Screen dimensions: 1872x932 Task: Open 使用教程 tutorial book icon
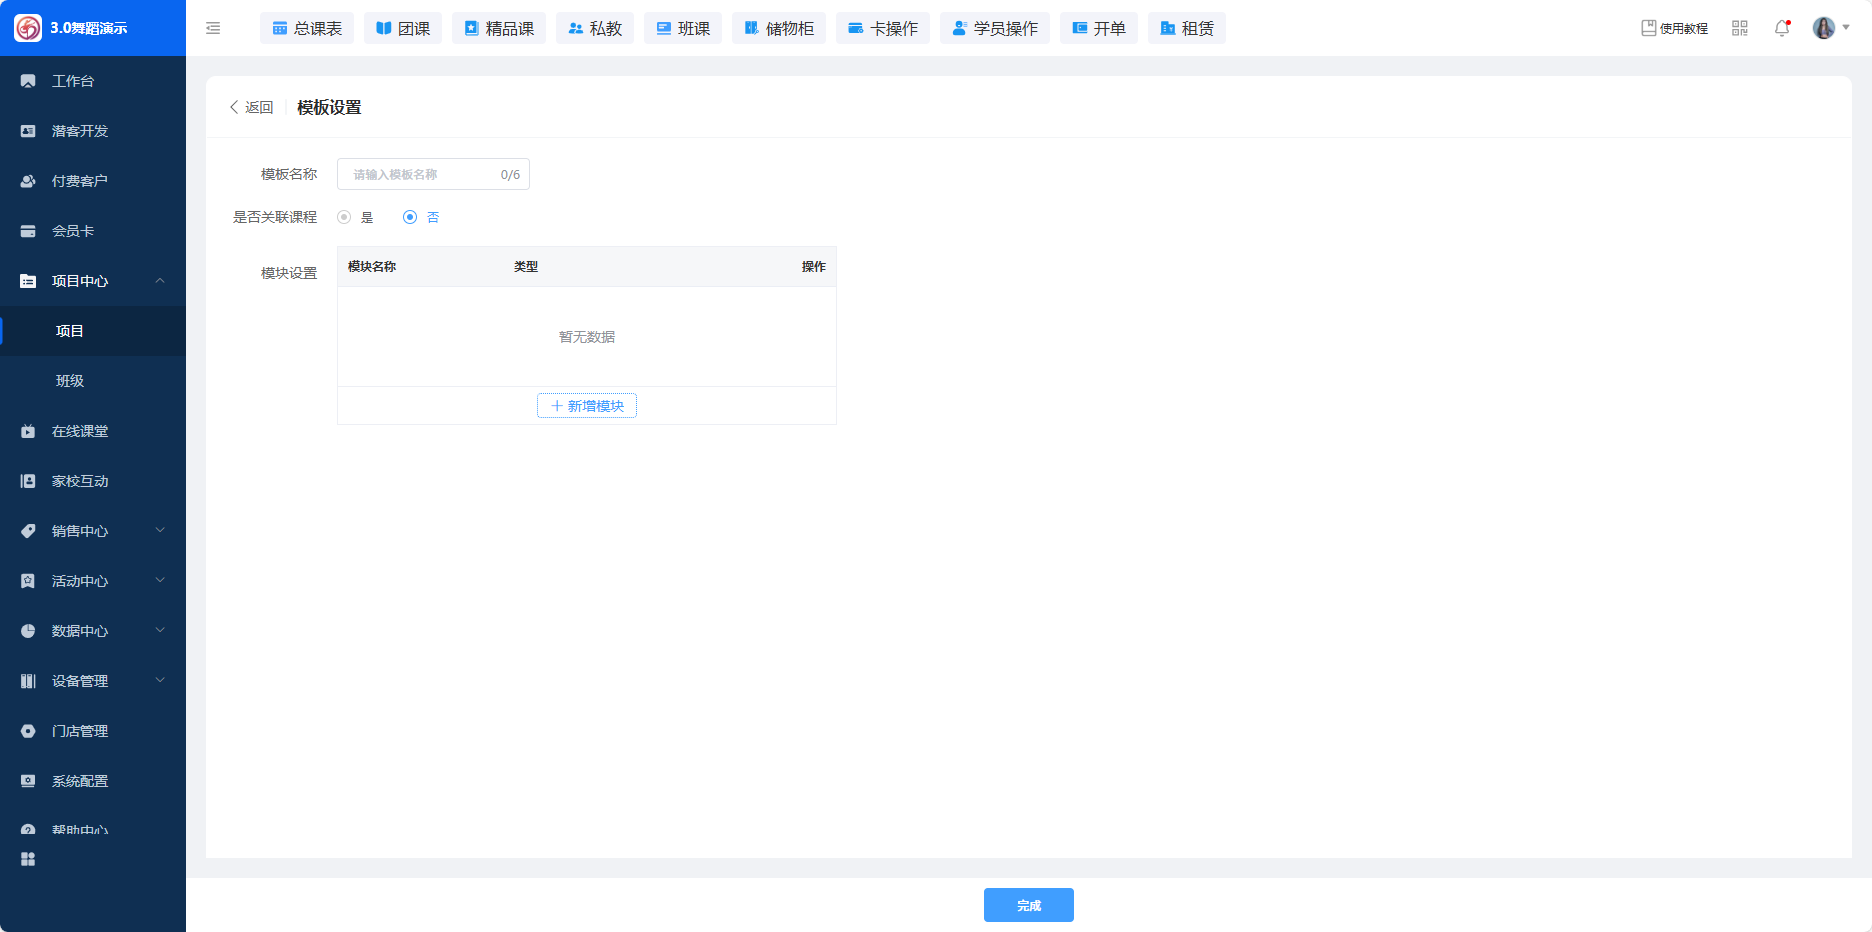click(x=1649, y=28)
